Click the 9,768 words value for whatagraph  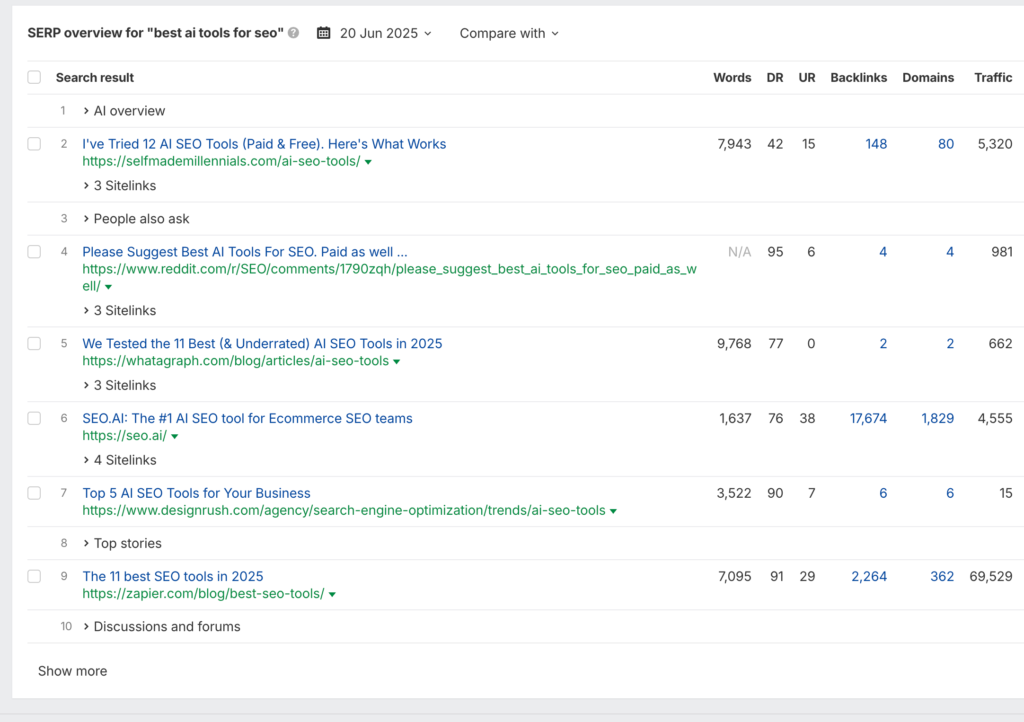(x=734, y=343)
